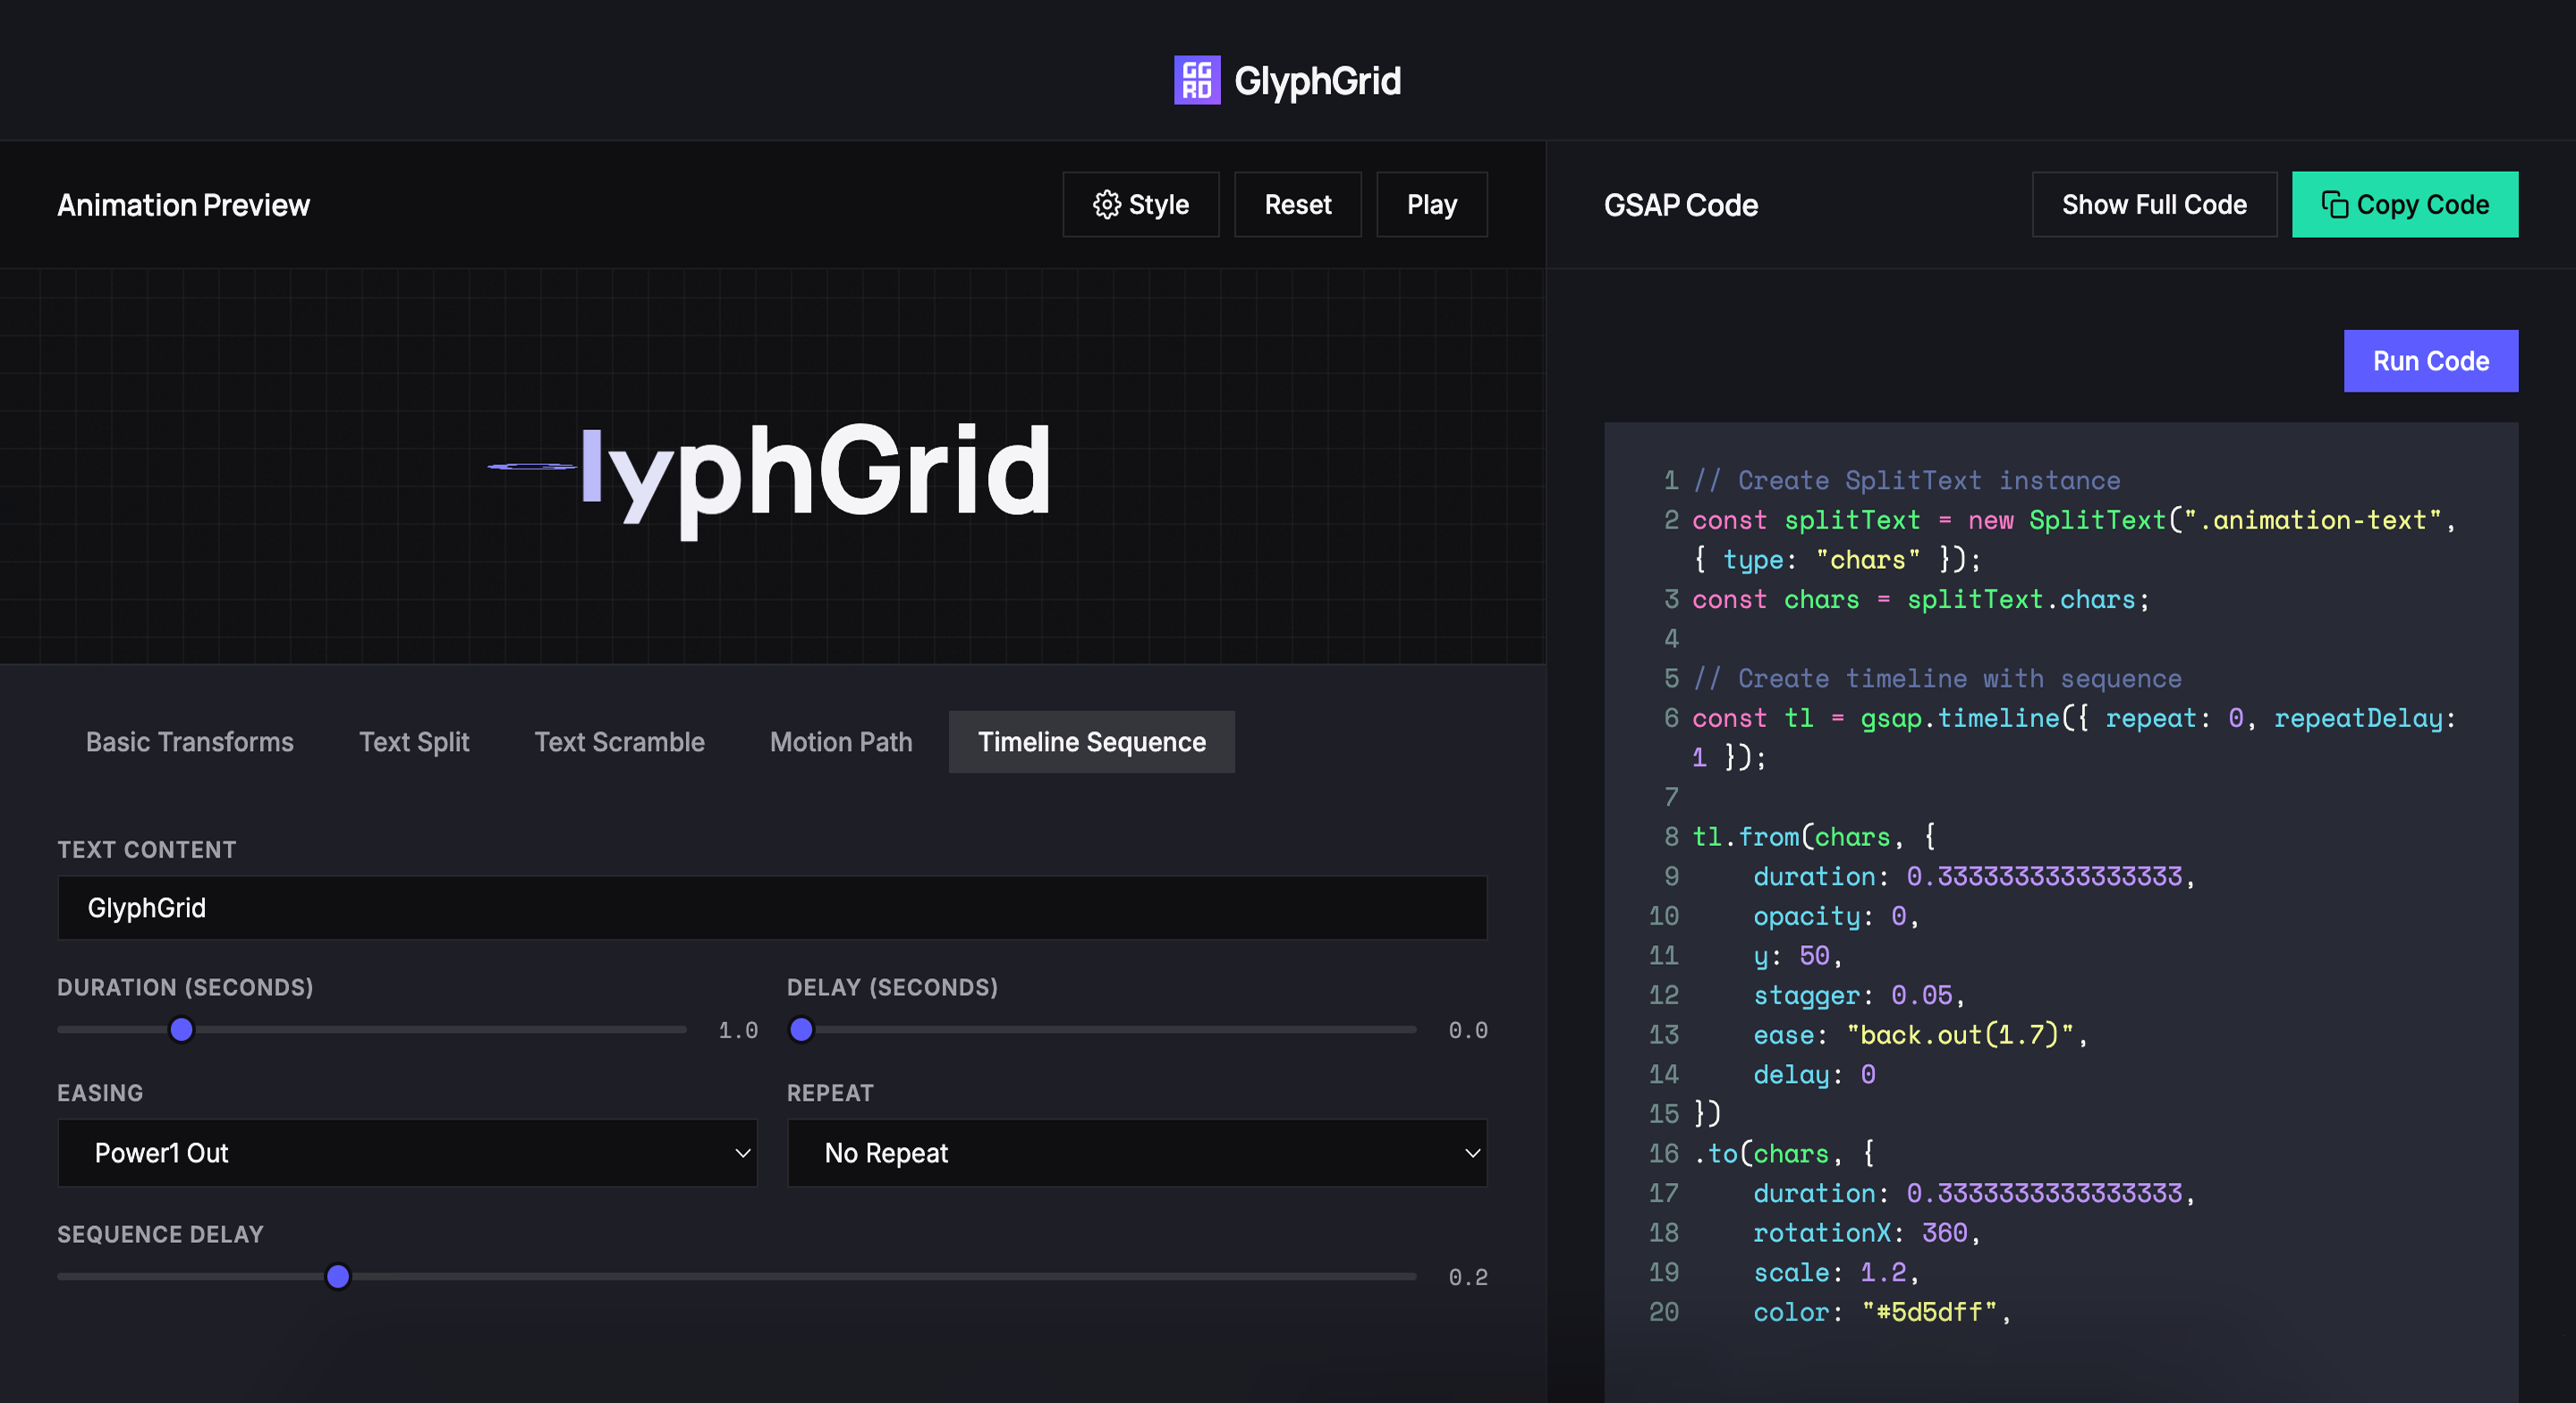Click the Delay slider handle
The image size is (2576, 1403).
(801, 1029)
